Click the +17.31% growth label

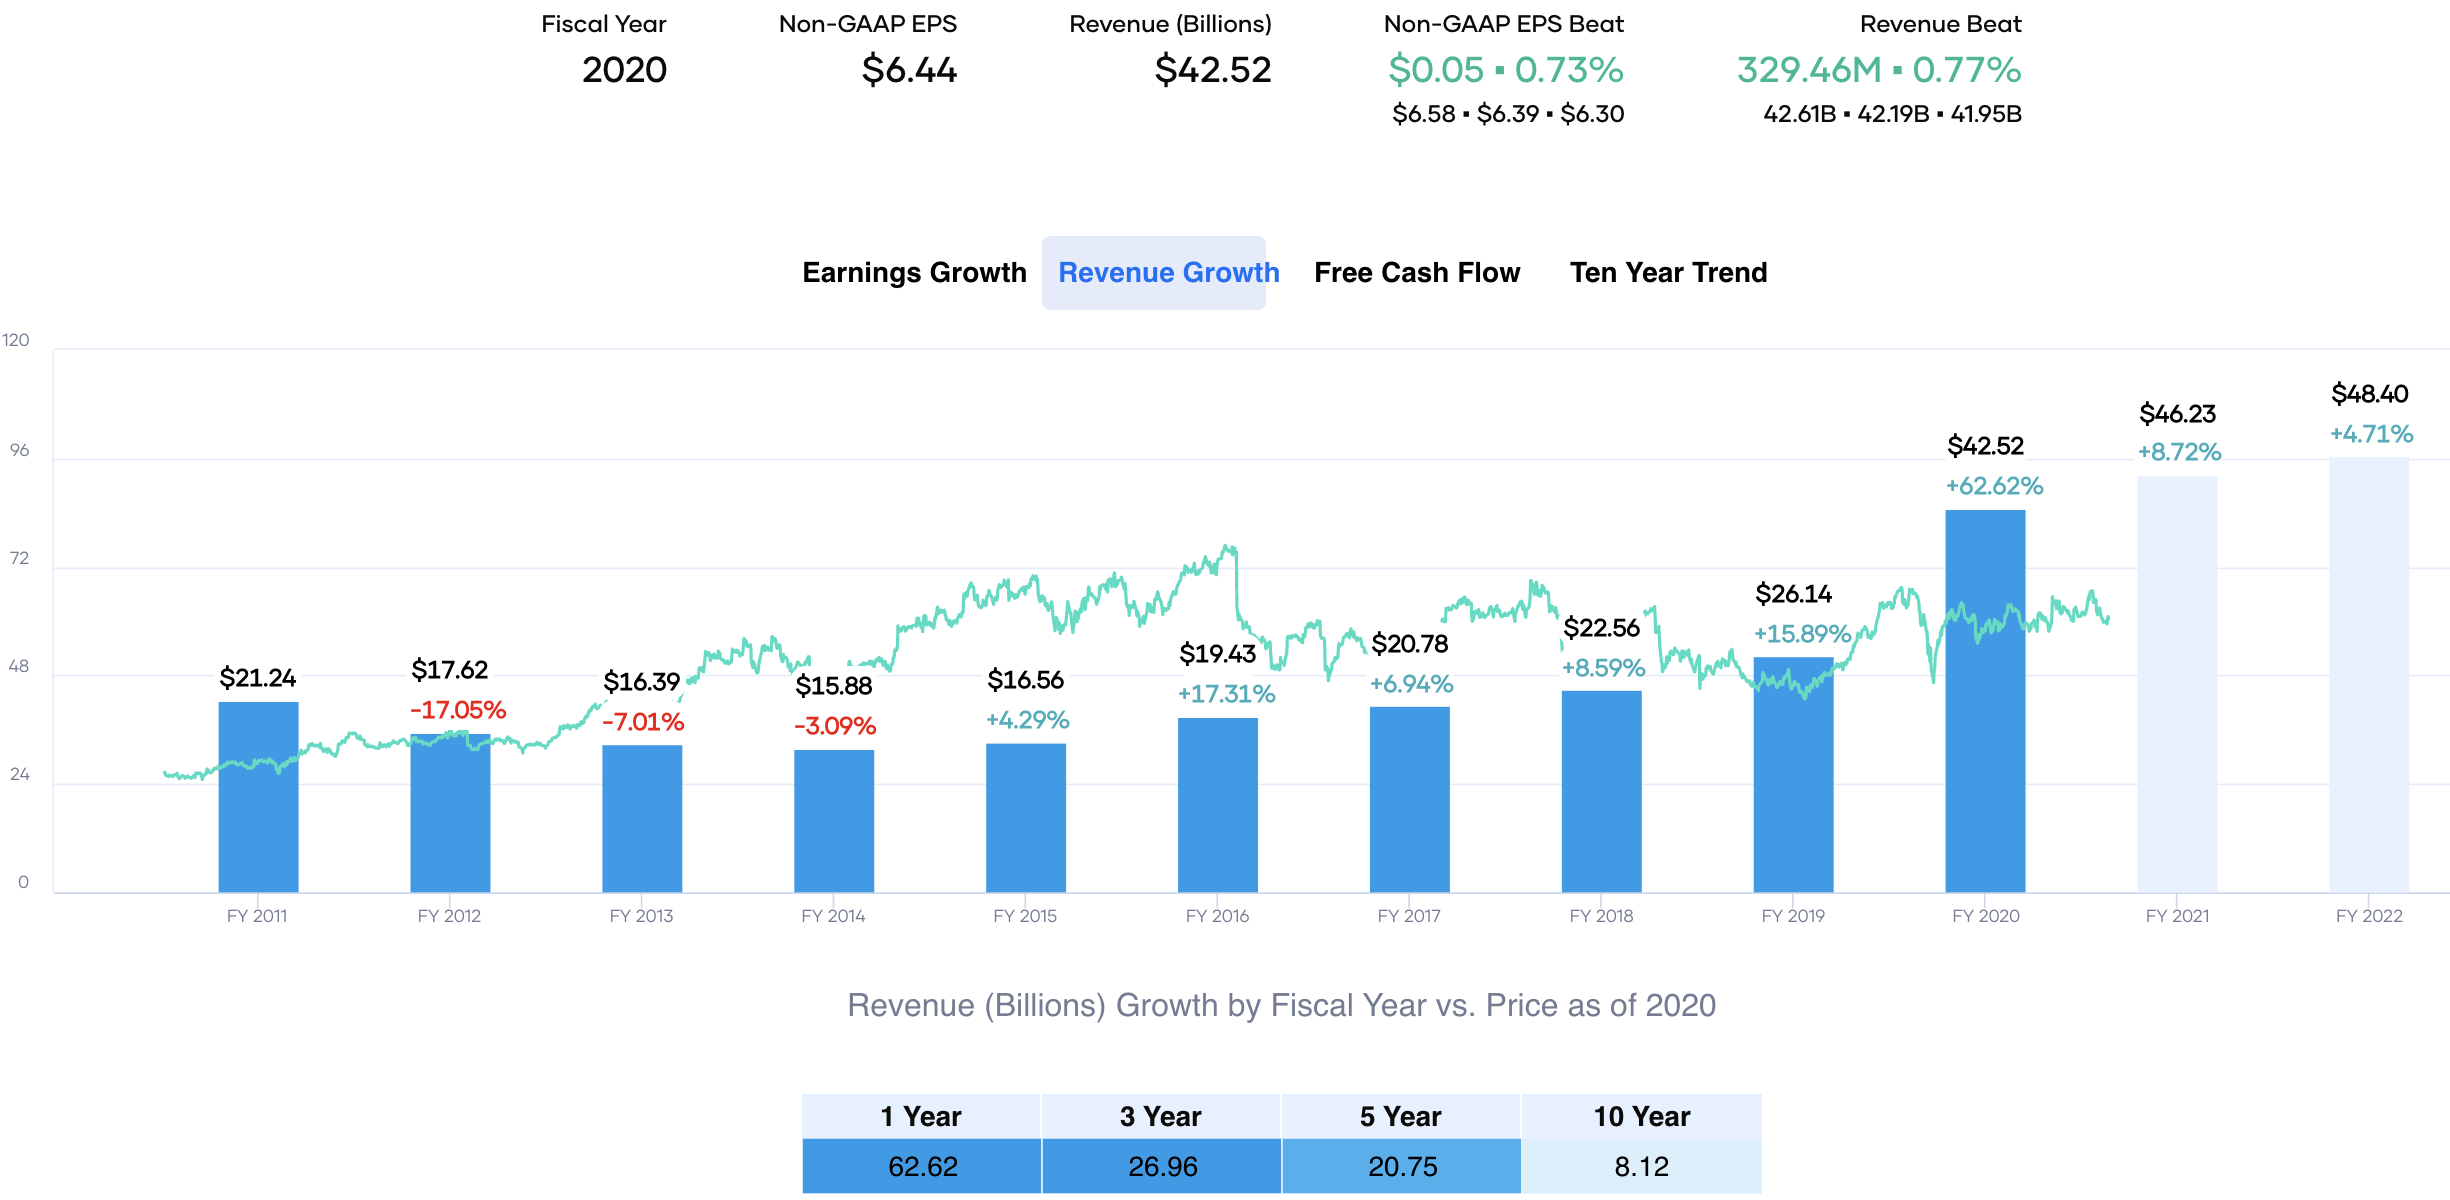point(1226,694)
